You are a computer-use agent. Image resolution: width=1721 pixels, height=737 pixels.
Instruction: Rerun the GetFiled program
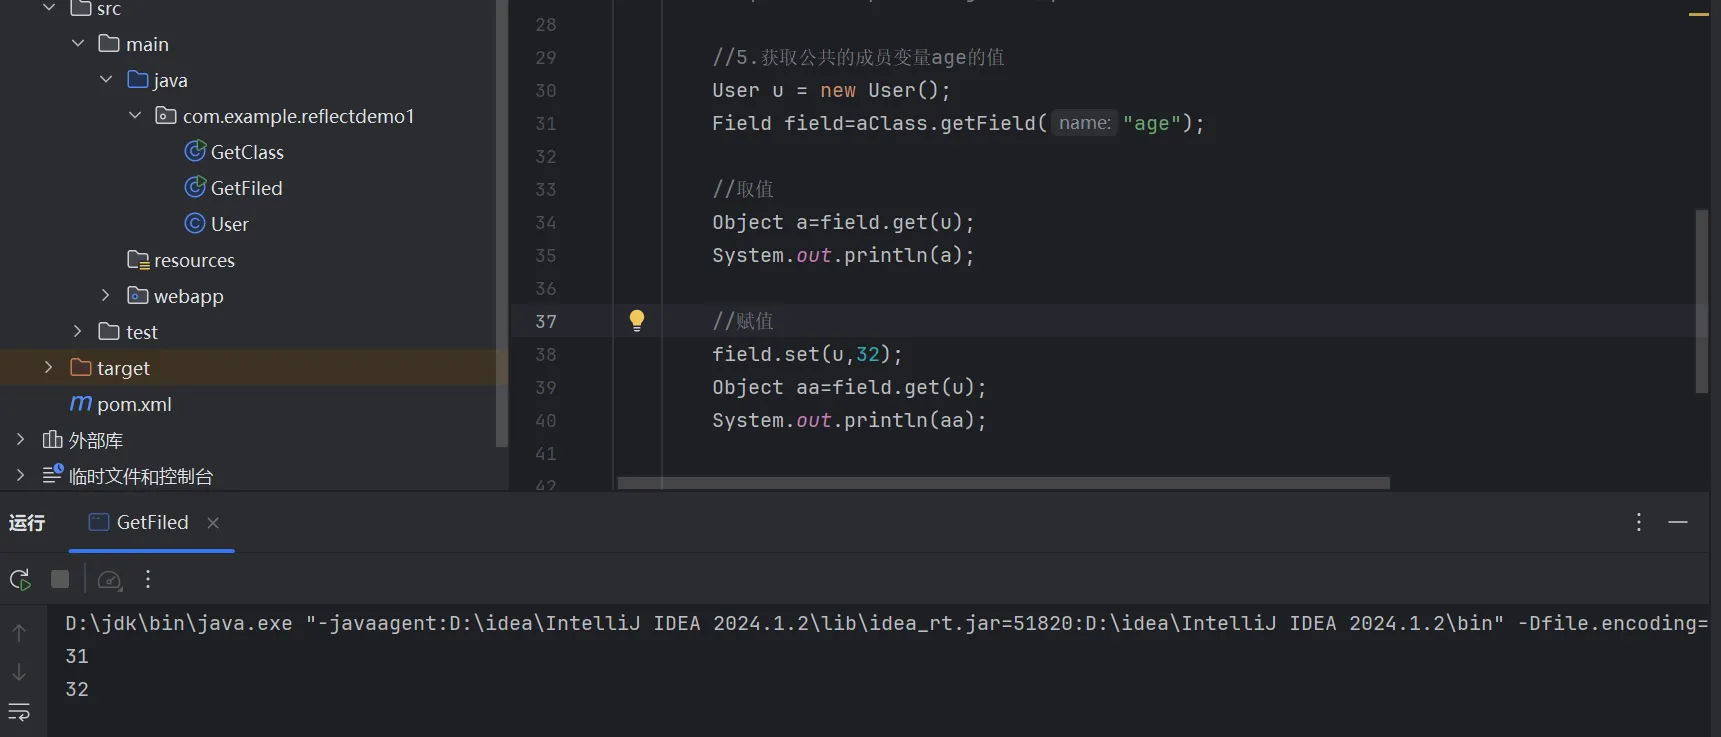pyautogui.click(x=20, y=580)
